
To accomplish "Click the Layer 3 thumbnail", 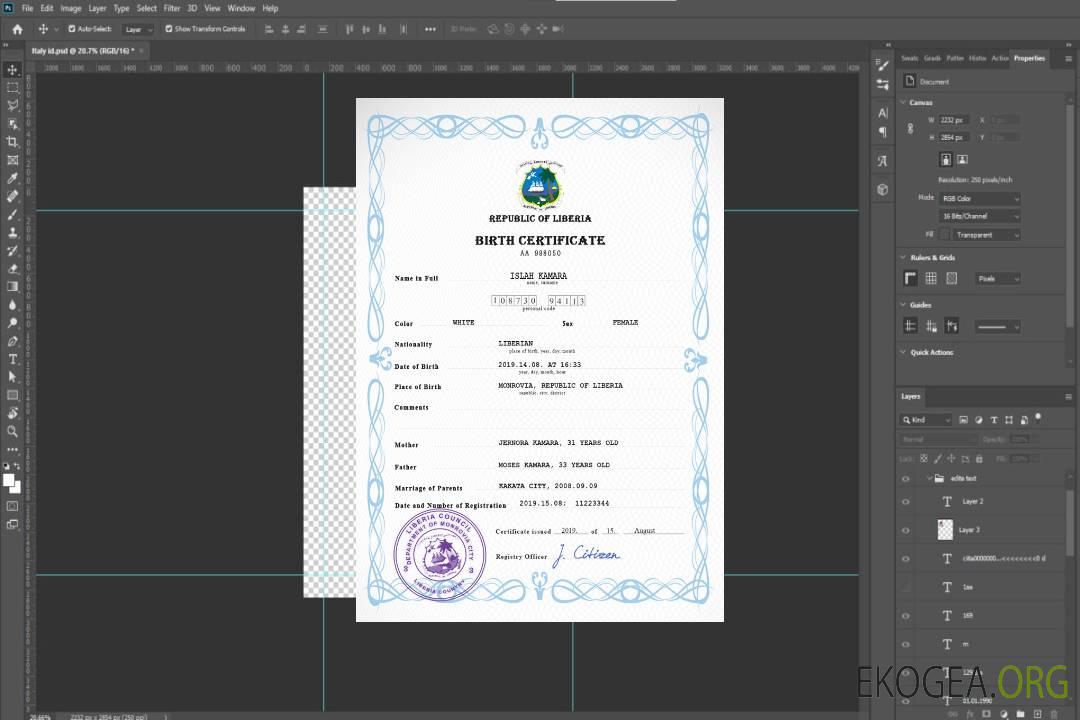I will (946, 530).
